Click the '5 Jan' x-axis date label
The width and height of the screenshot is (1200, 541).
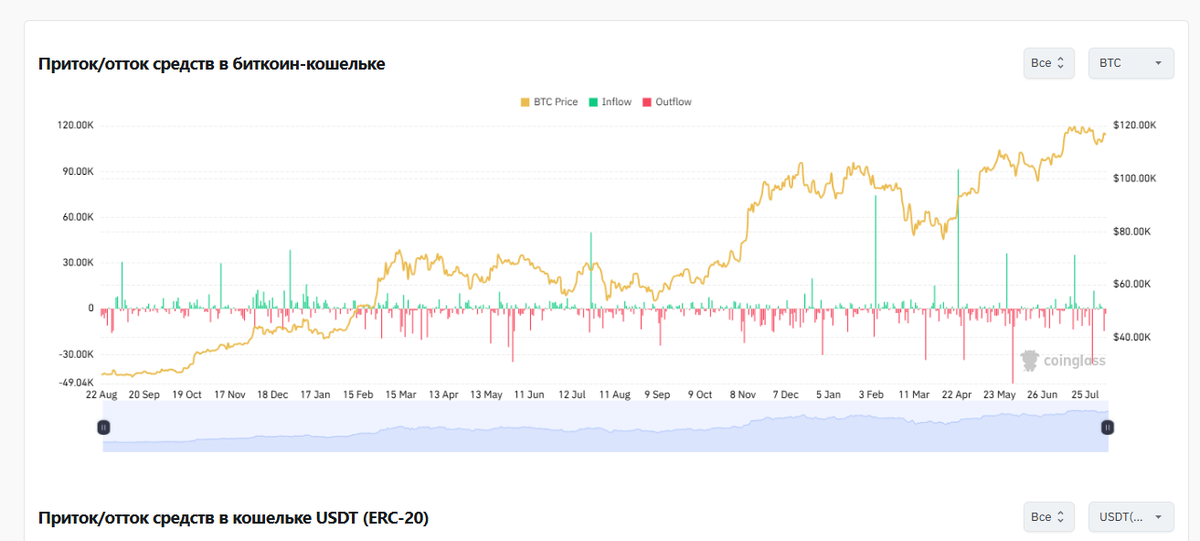click(828, 395)
